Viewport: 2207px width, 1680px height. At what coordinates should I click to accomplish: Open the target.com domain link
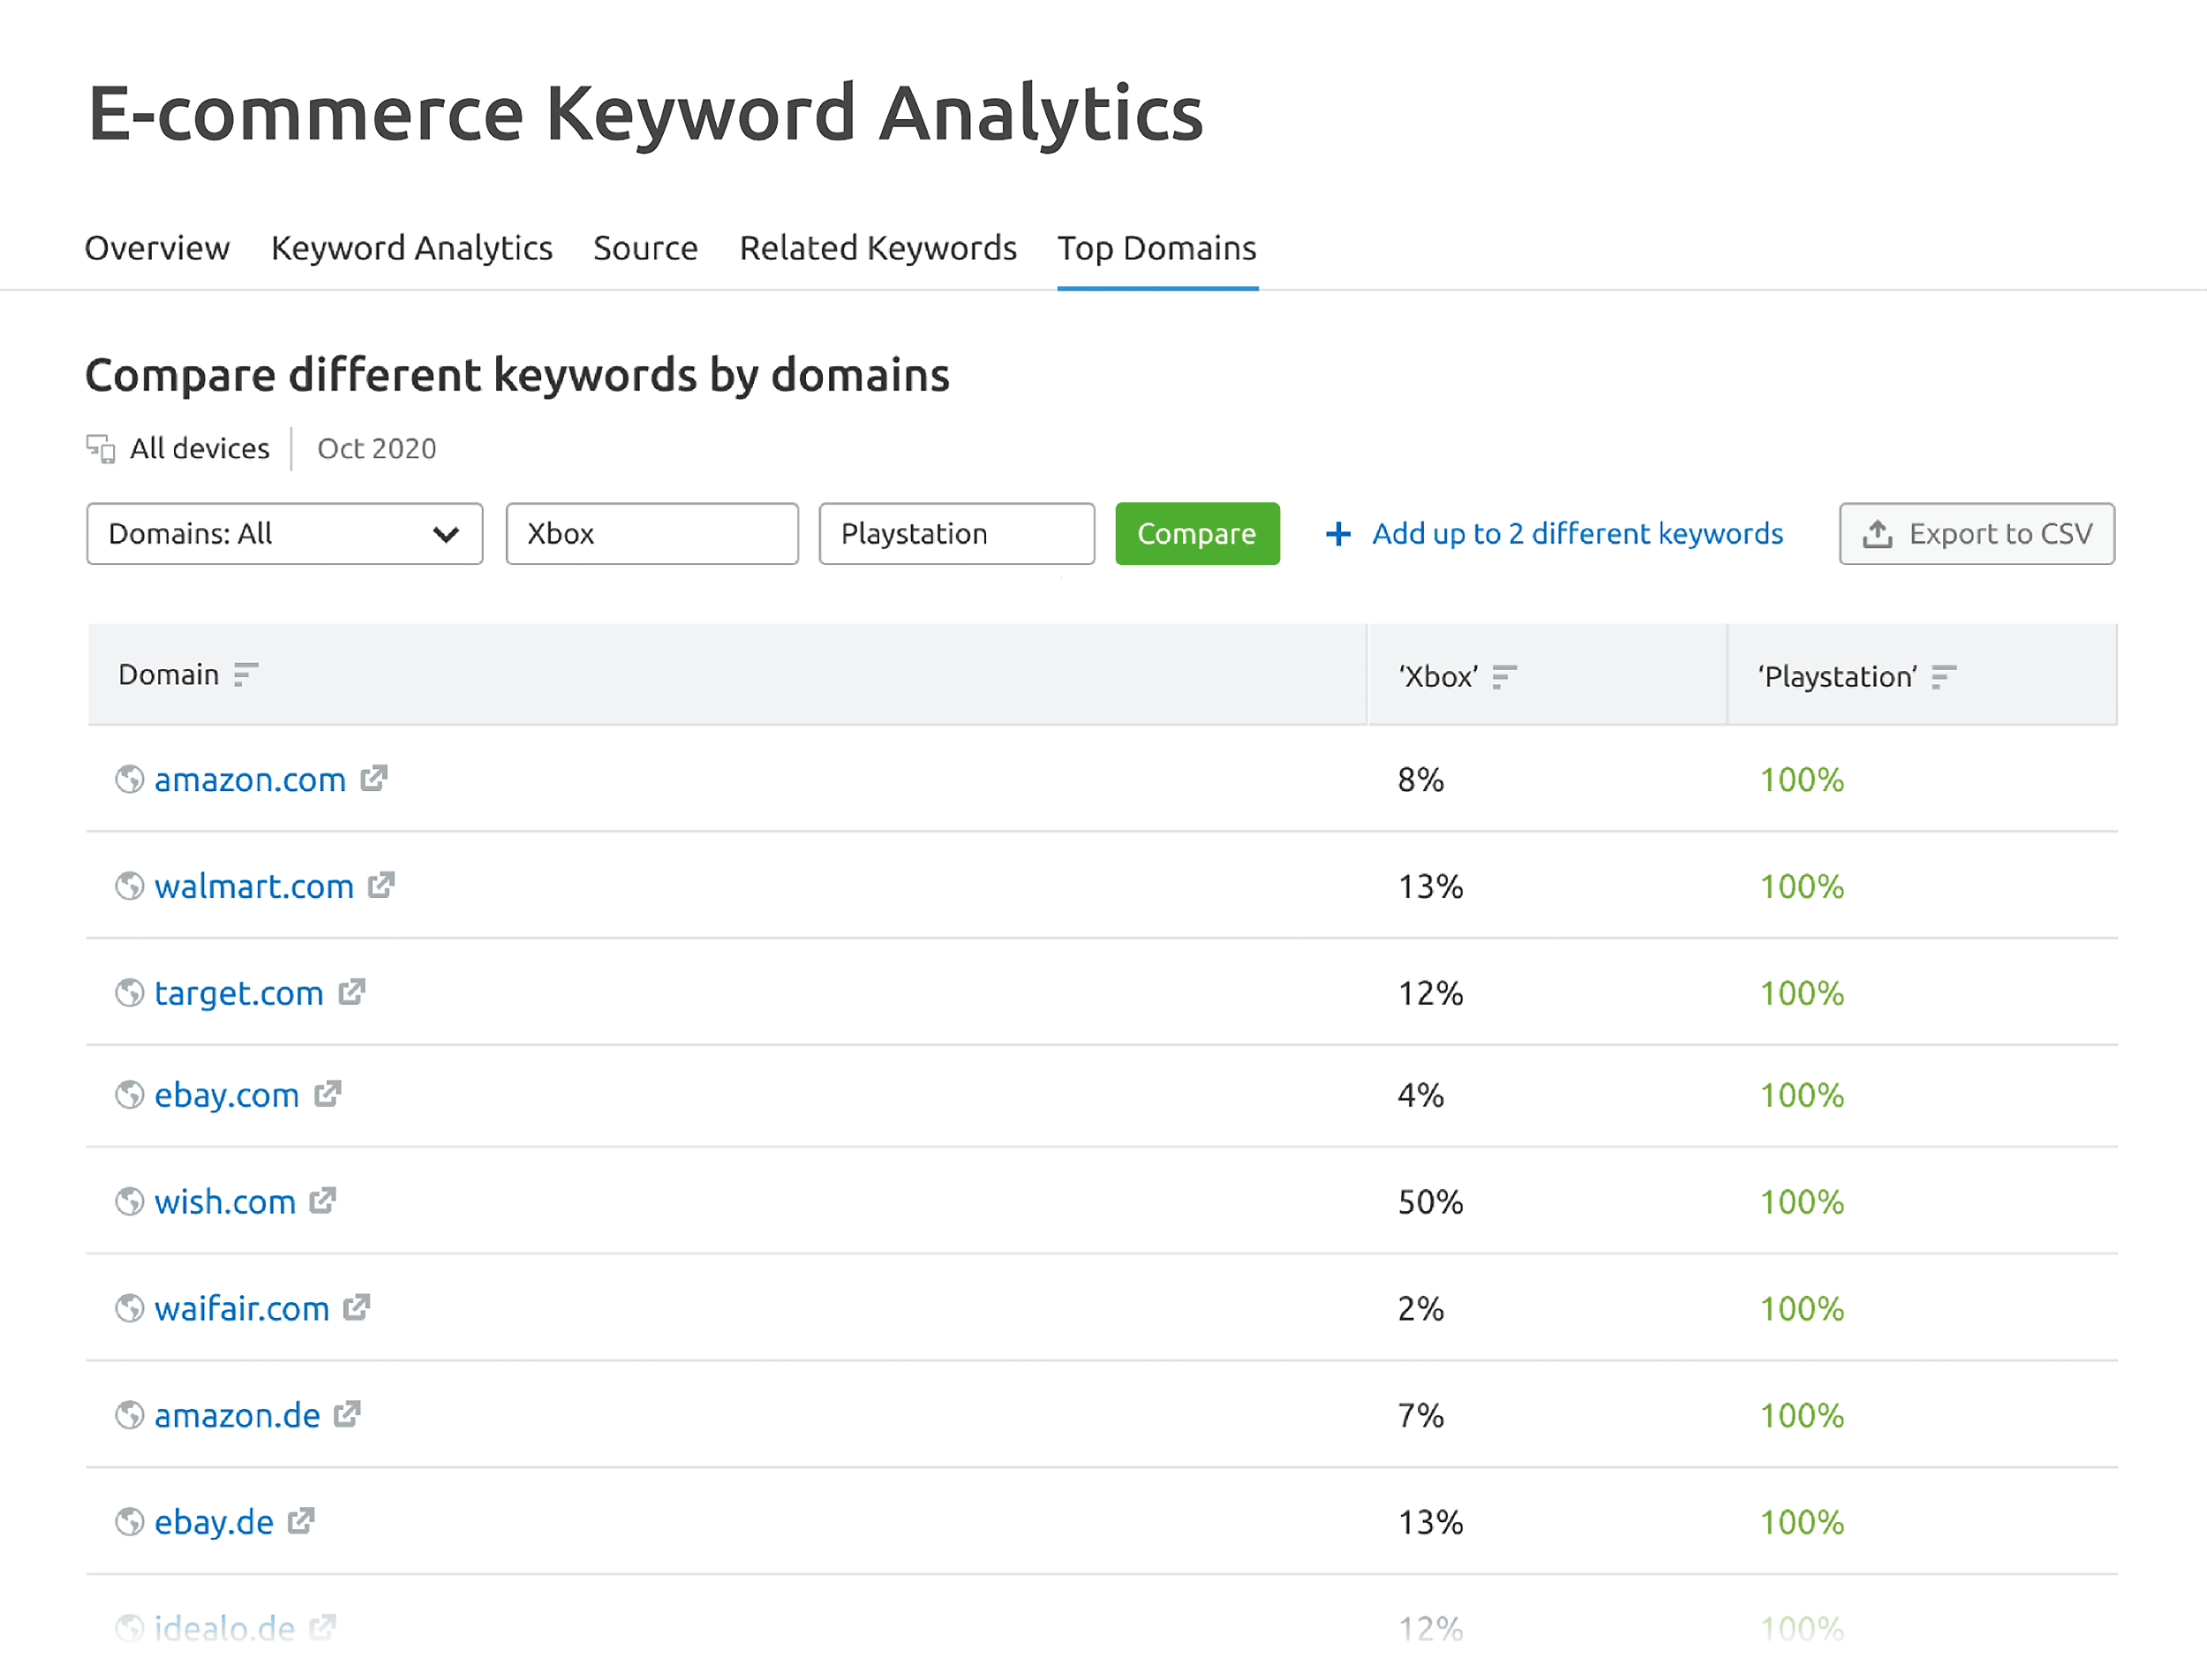click(239, 993)
